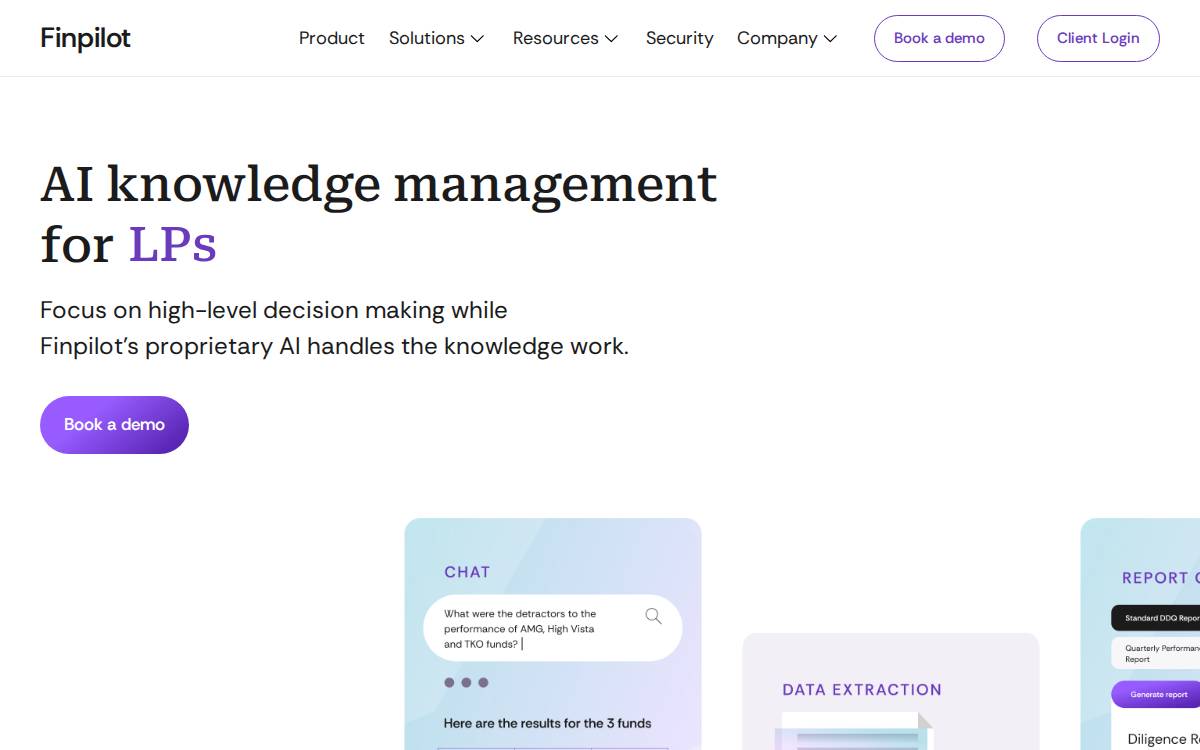
Task: Click the 'Here are the results' text
Action: [x=548, y=723]
